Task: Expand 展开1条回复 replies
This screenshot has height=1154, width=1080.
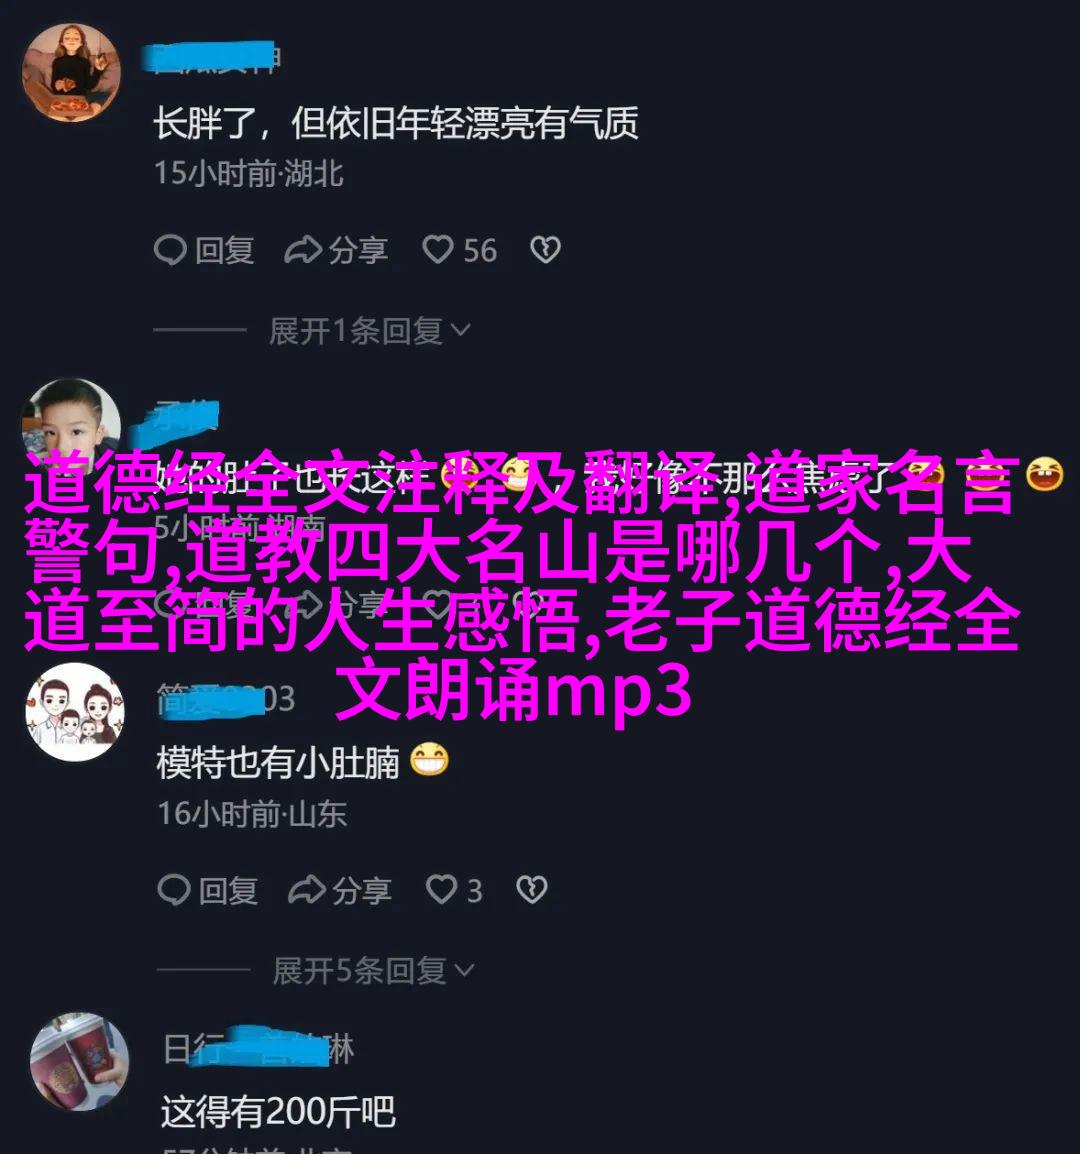Action: 369,331
